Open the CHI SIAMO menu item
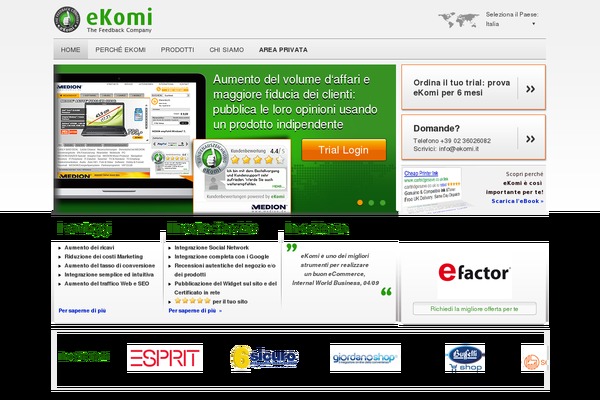600x400 pixels. point(227,50)
